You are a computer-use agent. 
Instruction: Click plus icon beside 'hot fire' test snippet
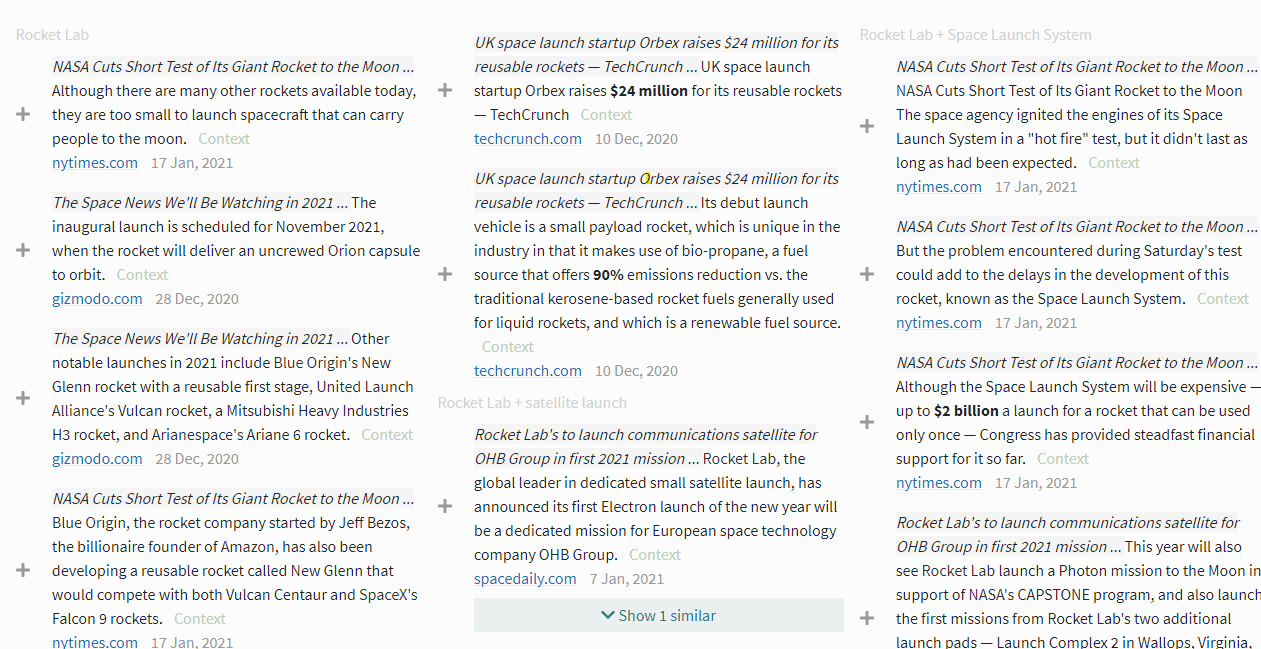pyautogui.click(x=867, y=126)
